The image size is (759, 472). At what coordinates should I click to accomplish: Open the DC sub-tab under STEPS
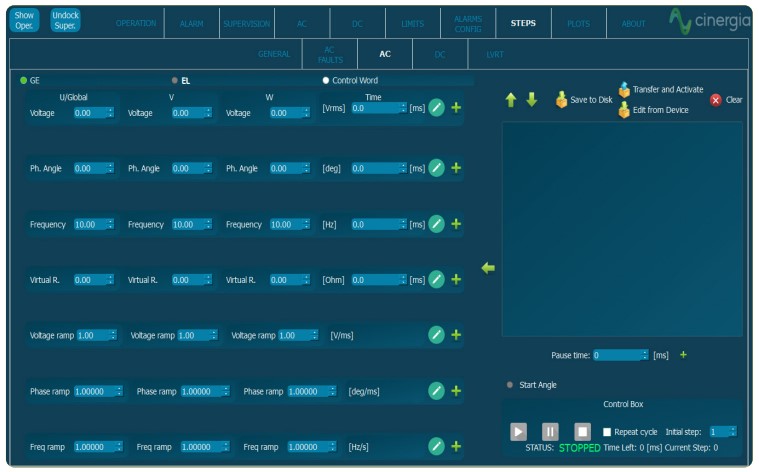[x=439, y=54]
